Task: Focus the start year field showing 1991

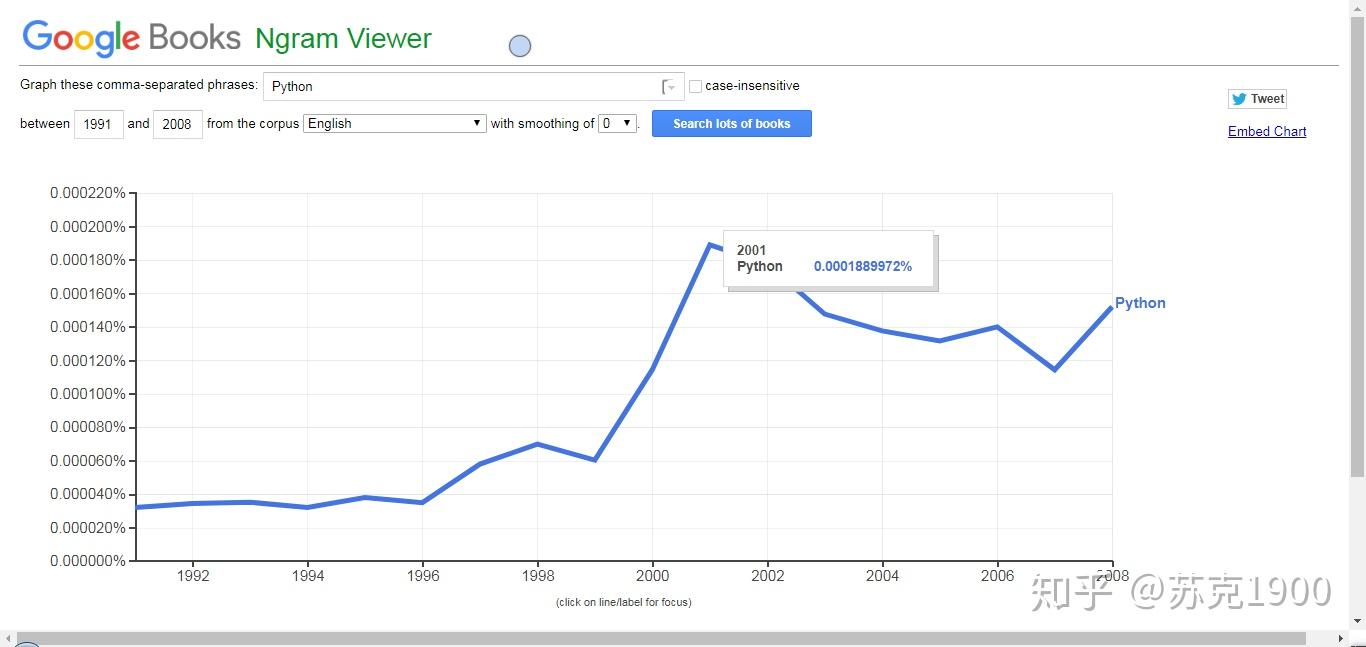Action: coord(98,124)
